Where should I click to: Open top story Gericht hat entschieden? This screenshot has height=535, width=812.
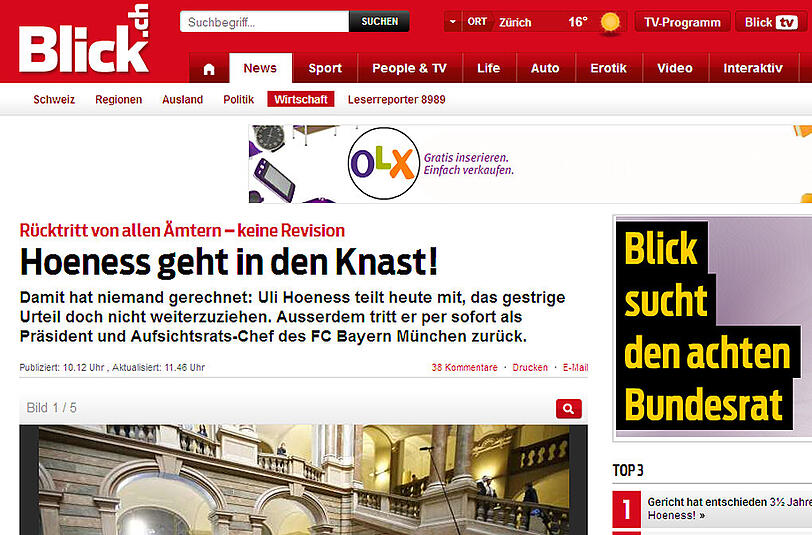(x=729, y=509)
